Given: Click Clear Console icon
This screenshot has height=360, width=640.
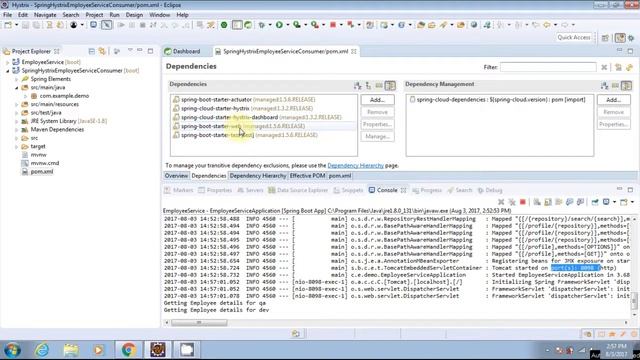Looking at the screenshot, I should tap(537, 202).
